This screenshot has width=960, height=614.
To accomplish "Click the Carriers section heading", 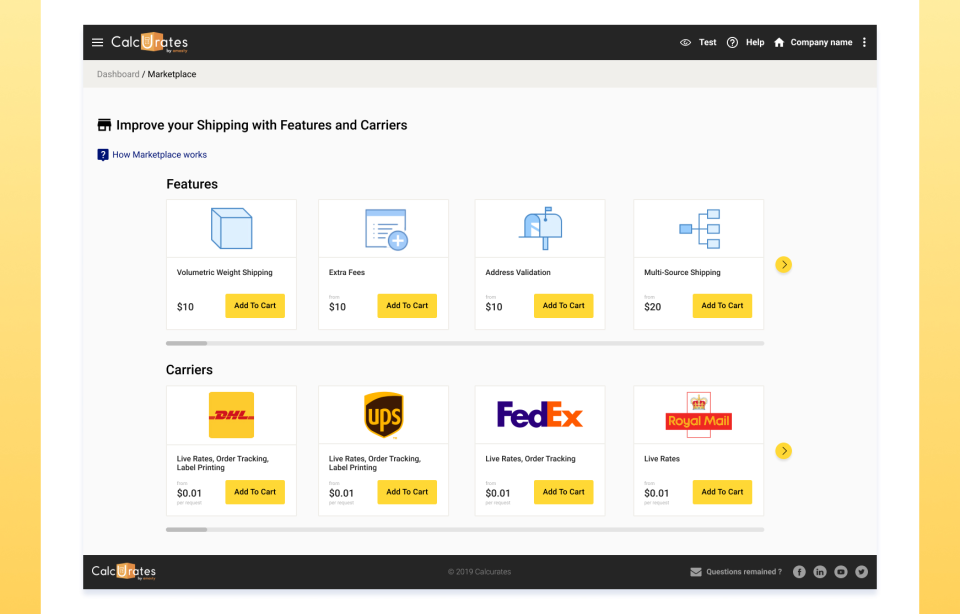I will pos(189,370).
